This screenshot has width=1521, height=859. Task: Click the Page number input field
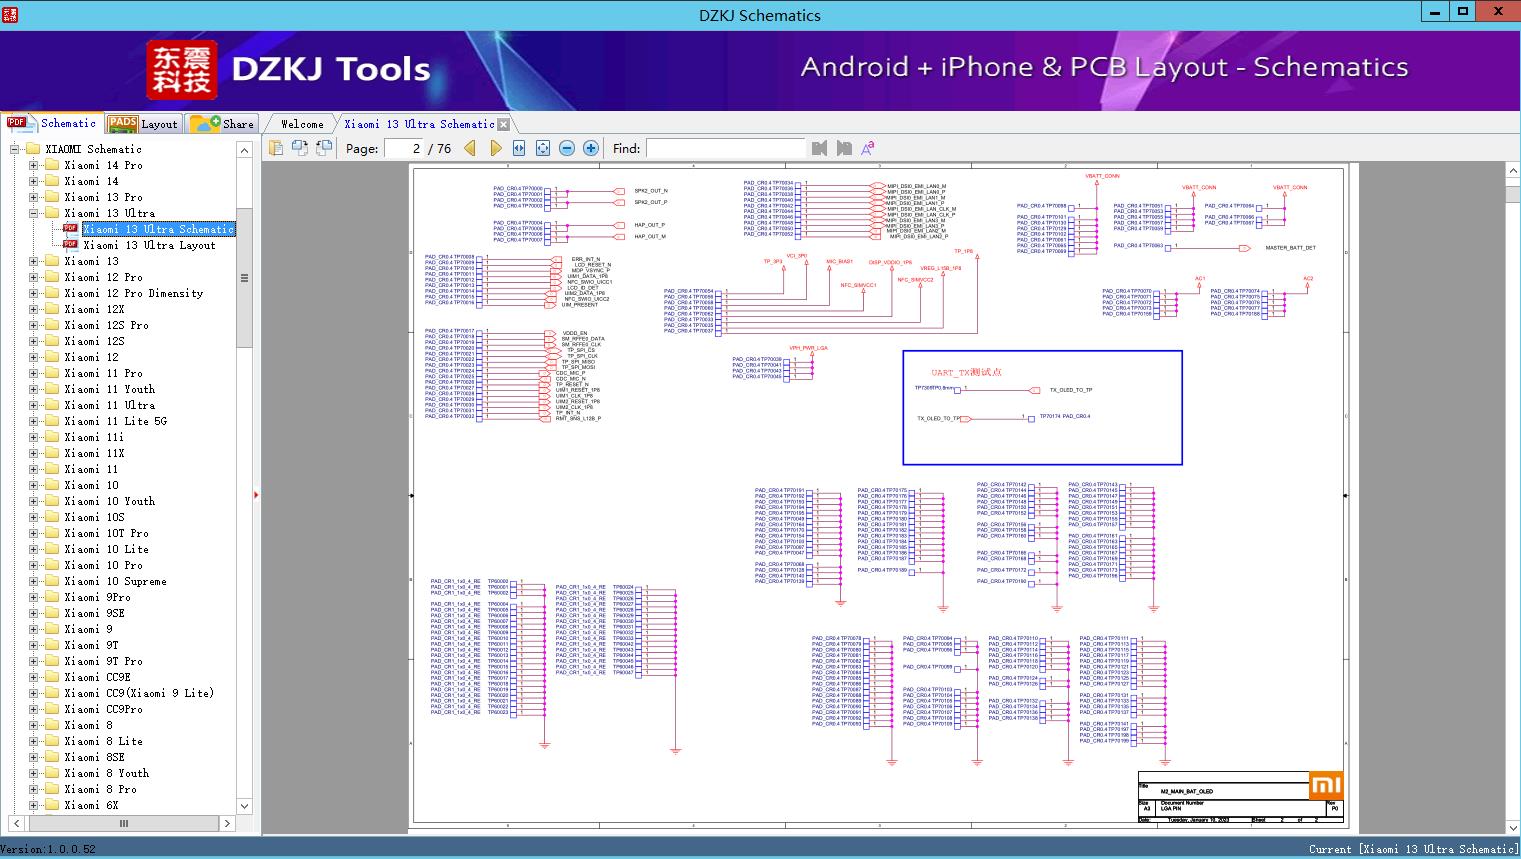tap(403, 148)
